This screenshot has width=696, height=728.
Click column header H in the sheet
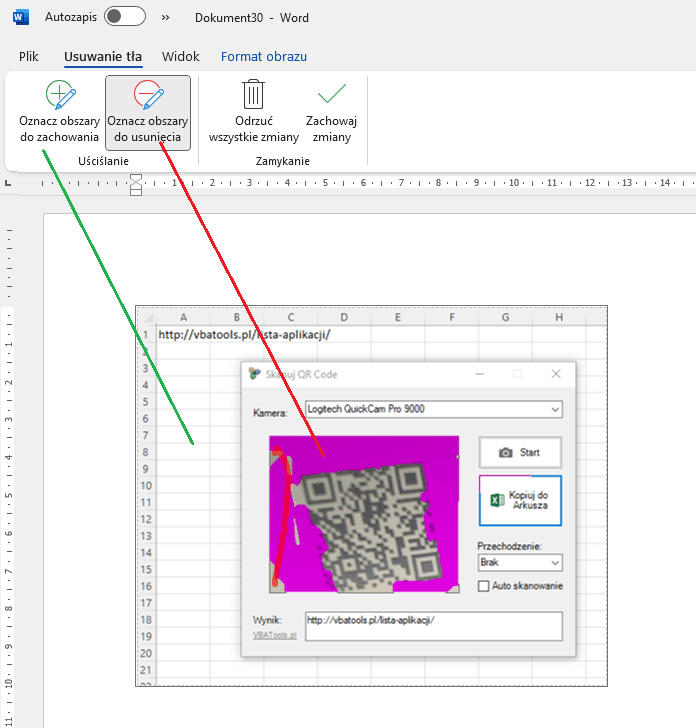pyautogui.click(x=559, y=317)
